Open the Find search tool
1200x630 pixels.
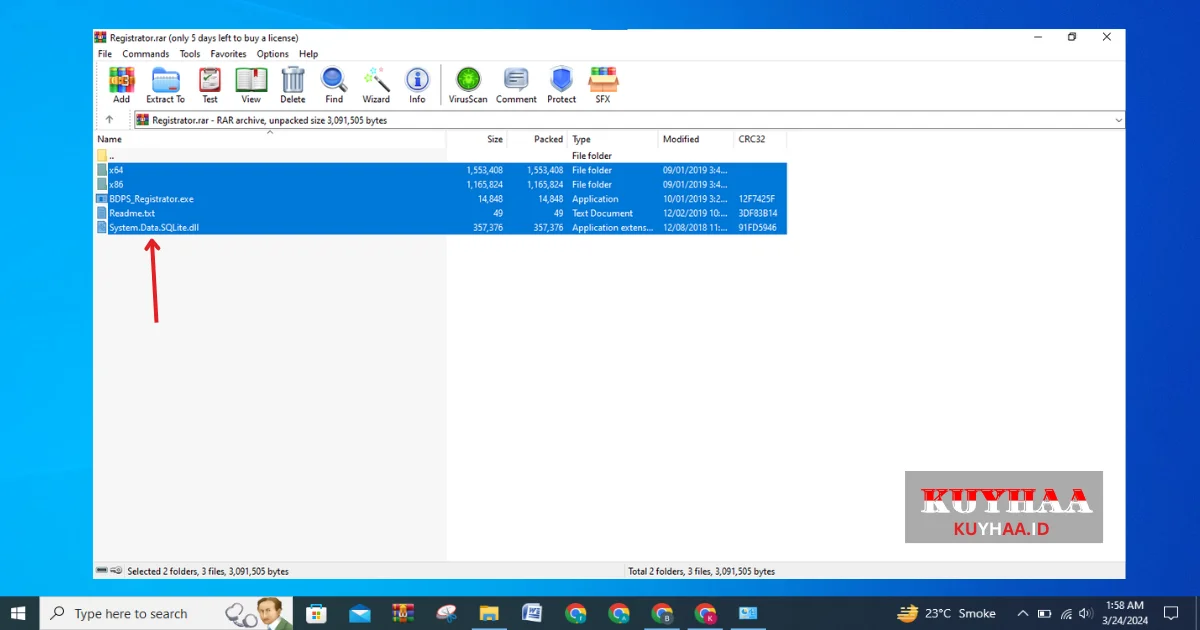(x=334, y=84)
